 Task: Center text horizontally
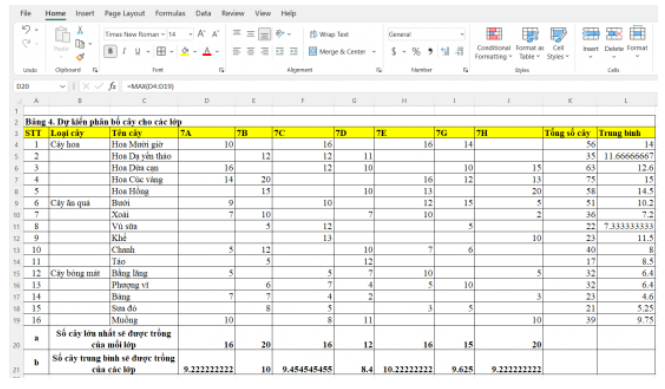tap(251, 51)
